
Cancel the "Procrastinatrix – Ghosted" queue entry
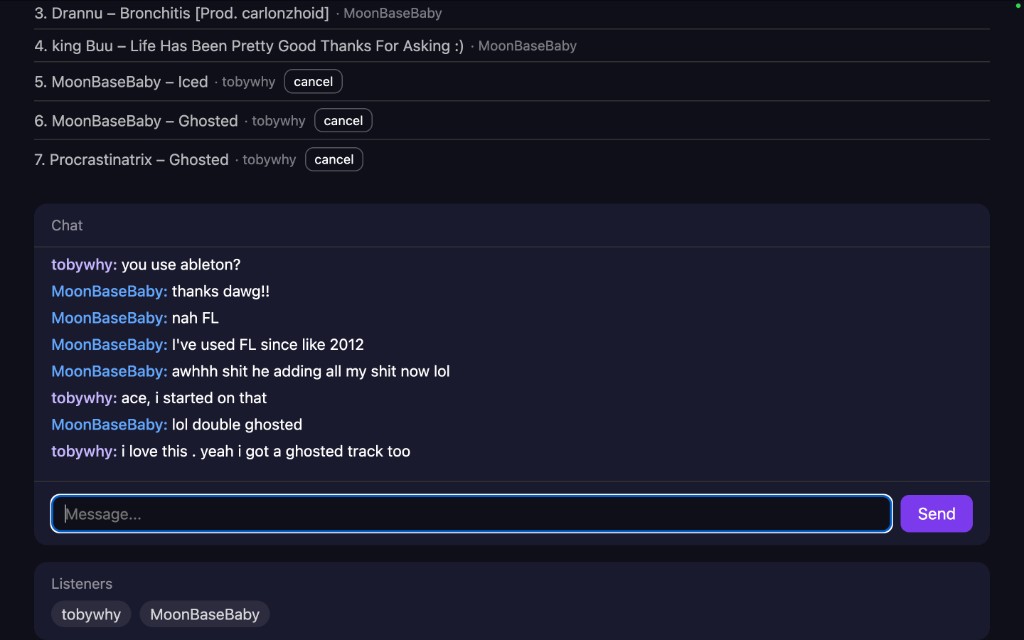(x=334, y=160)
